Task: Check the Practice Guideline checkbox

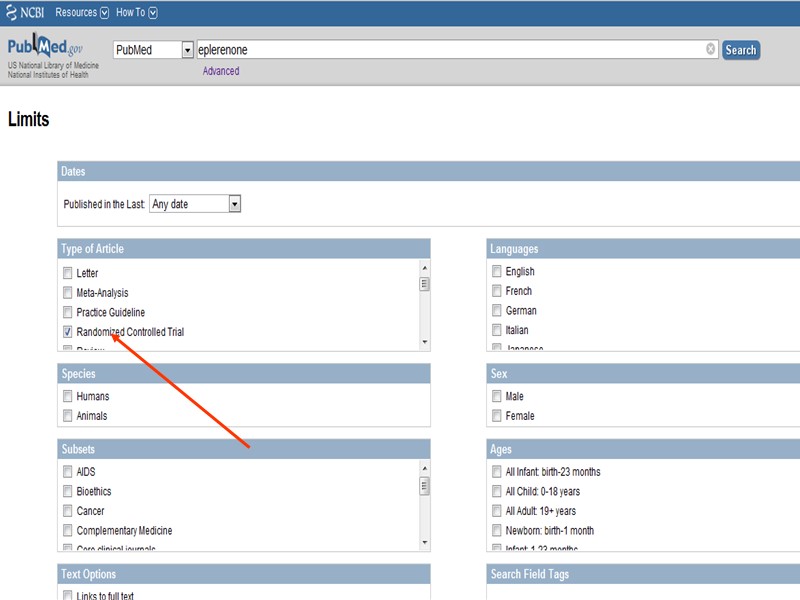Action: pyautogui.click(x=67, y=312)
